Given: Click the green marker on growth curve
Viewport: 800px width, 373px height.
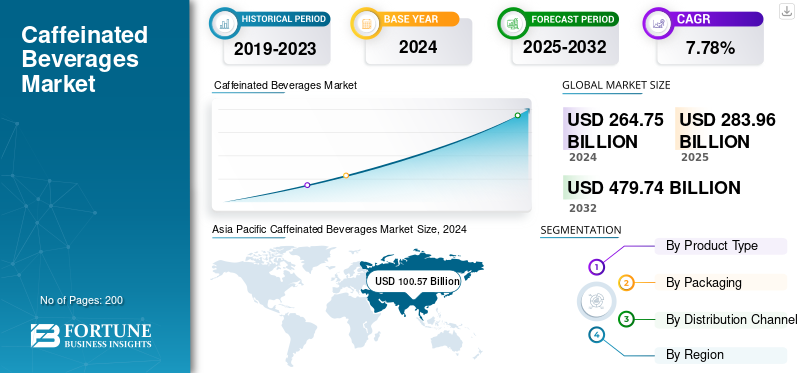Looking at the screenshot, I should 517,115.
